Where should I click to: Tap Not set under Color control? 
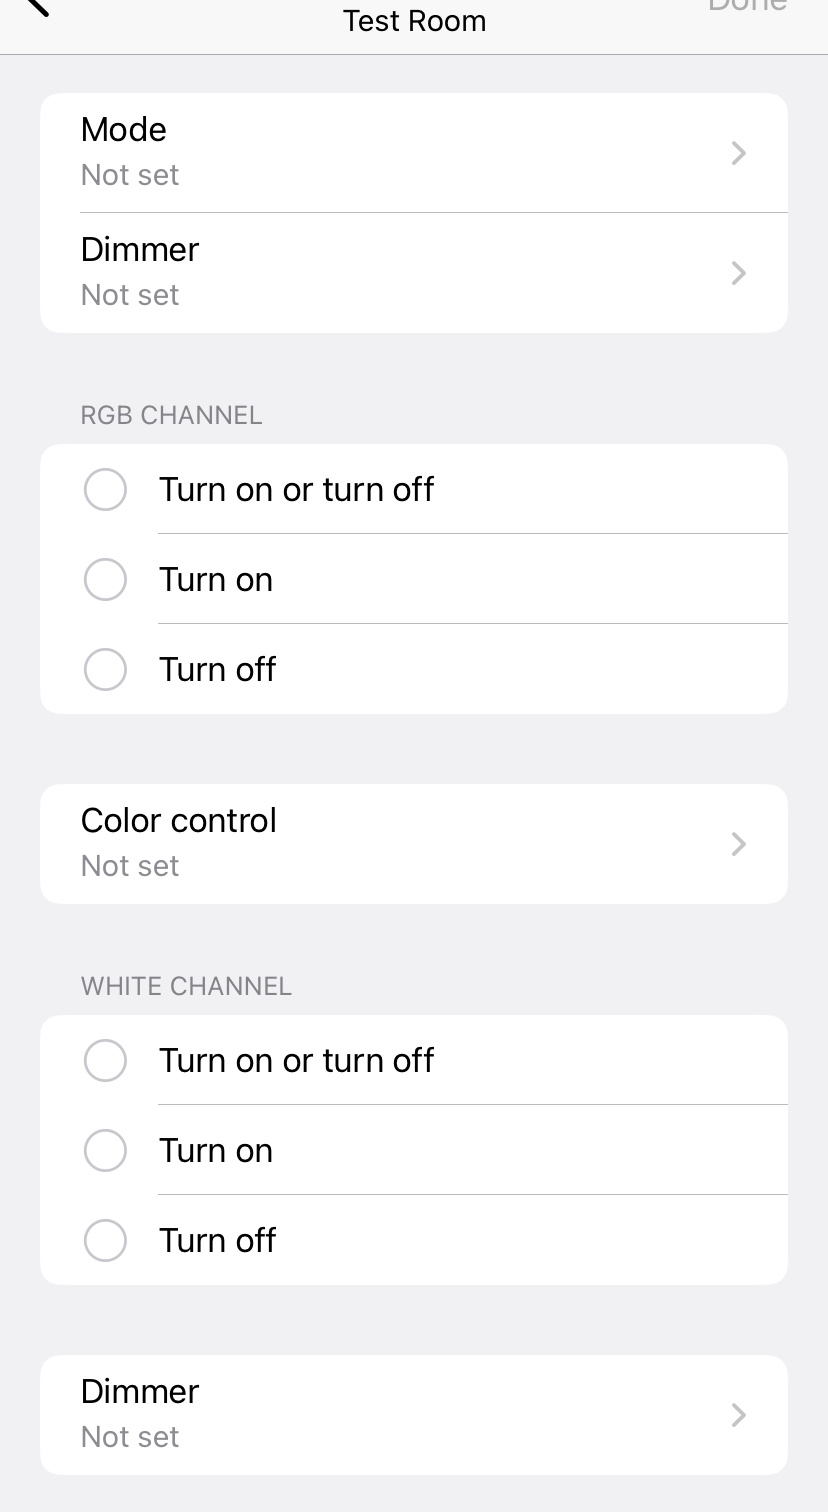pos(130,866)
